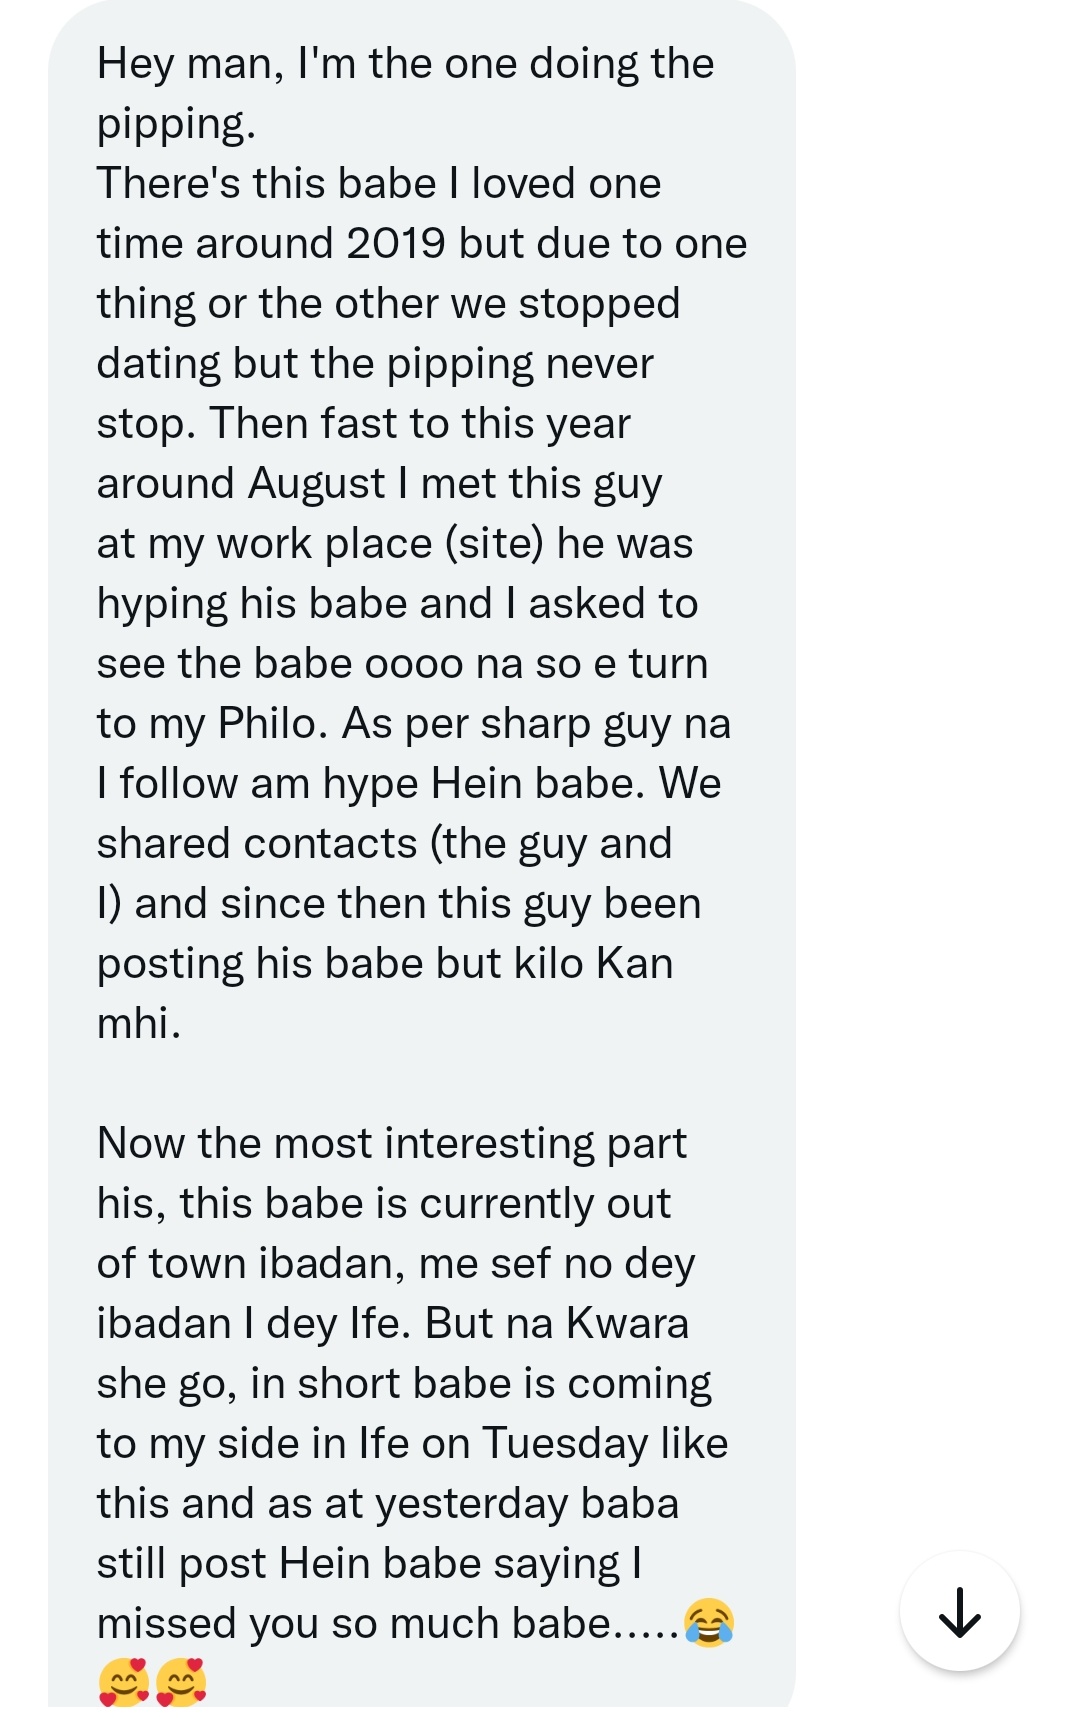
Task: Tap the scroll-to-bottom down arrow button
Action: (x=959, y=1611)
